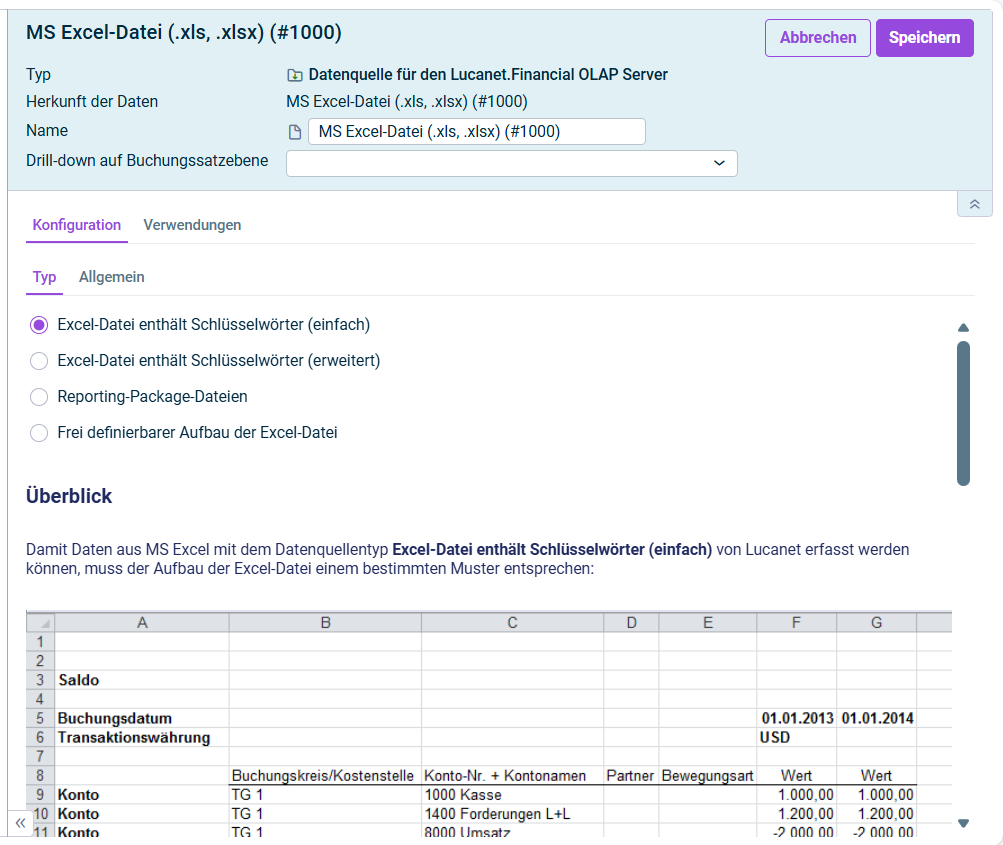The height and width of the screenshot is (845, 1003).
Task: Collapse header with double-chevron up icon
Action: coord(974,204)
